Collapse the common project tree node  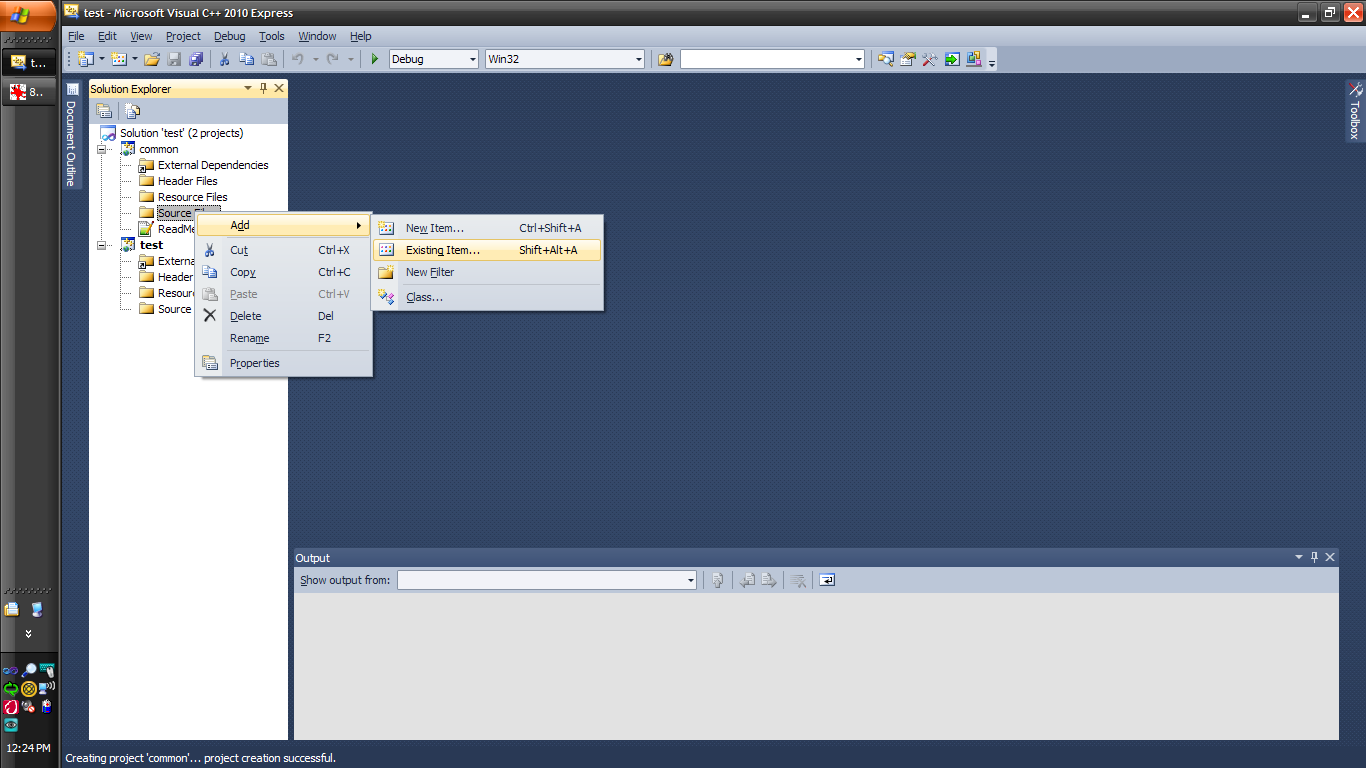(102, 149)
